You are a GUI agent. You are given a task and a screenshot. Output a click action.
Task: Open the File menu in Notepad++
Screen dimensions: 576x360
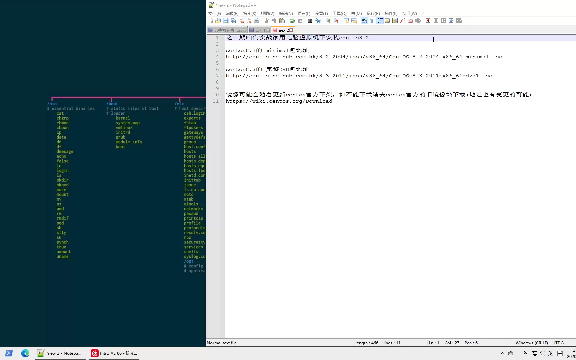(x=210, y=13)
